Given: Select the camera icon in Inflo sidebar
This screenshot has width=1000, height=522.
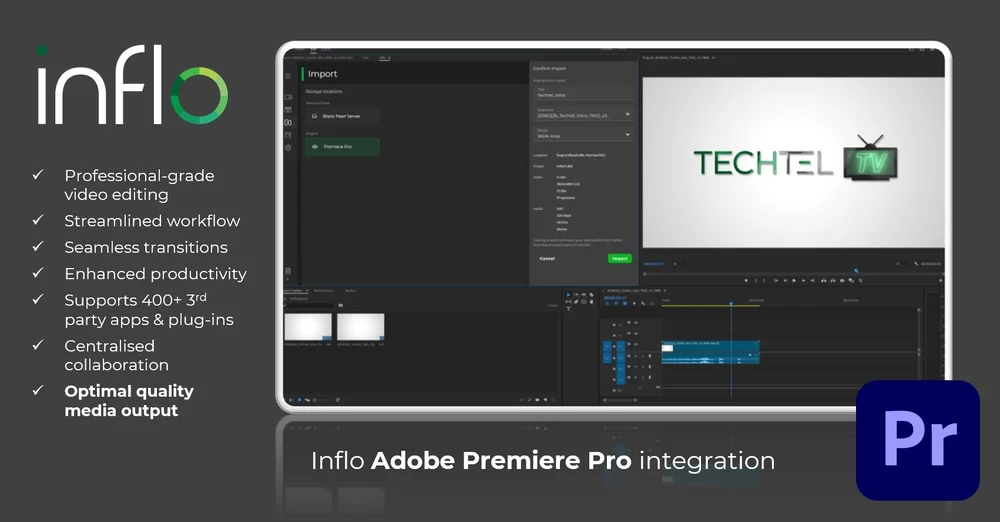Looking at the screenshot, I should click(288, 97).
